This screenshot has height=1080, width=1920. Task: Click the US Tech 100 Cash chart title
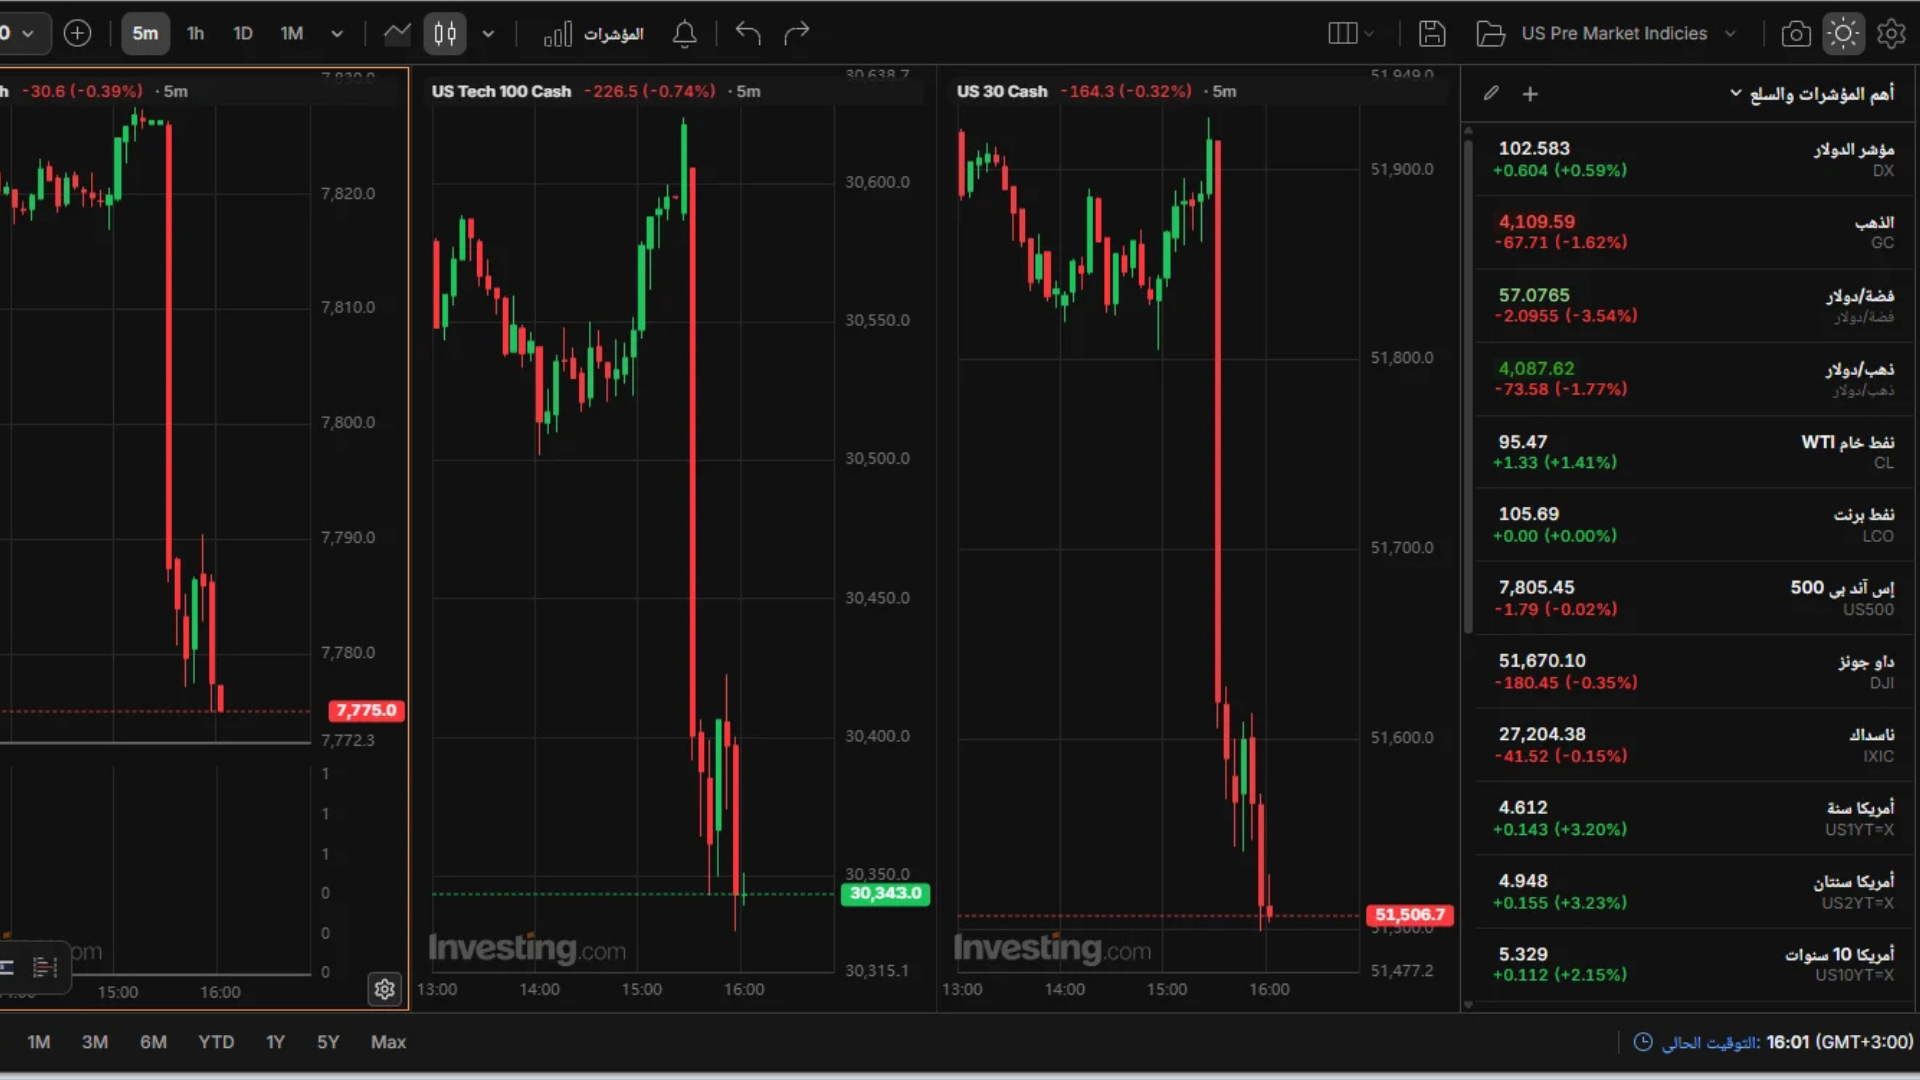click(501, 91)
